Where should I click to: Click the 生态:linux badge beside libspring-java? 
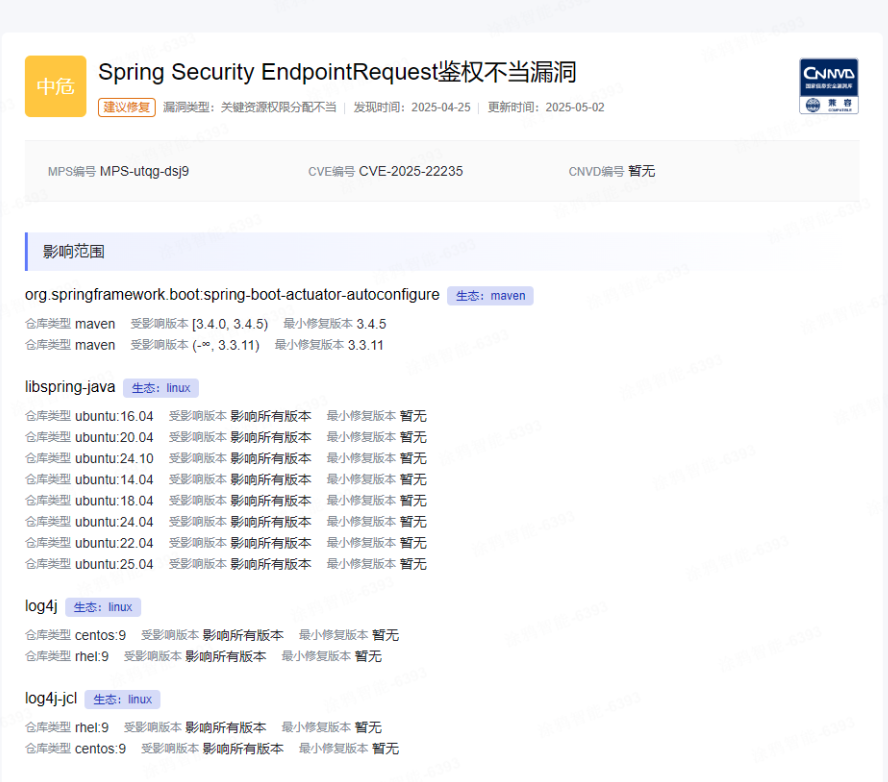point(161,387)
